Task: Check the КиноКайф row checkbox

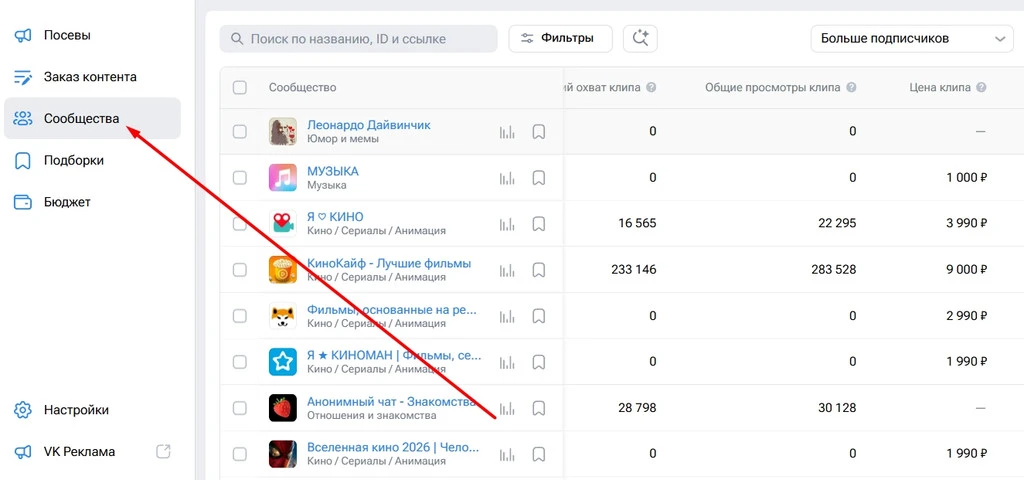Action: coord(240,270)
